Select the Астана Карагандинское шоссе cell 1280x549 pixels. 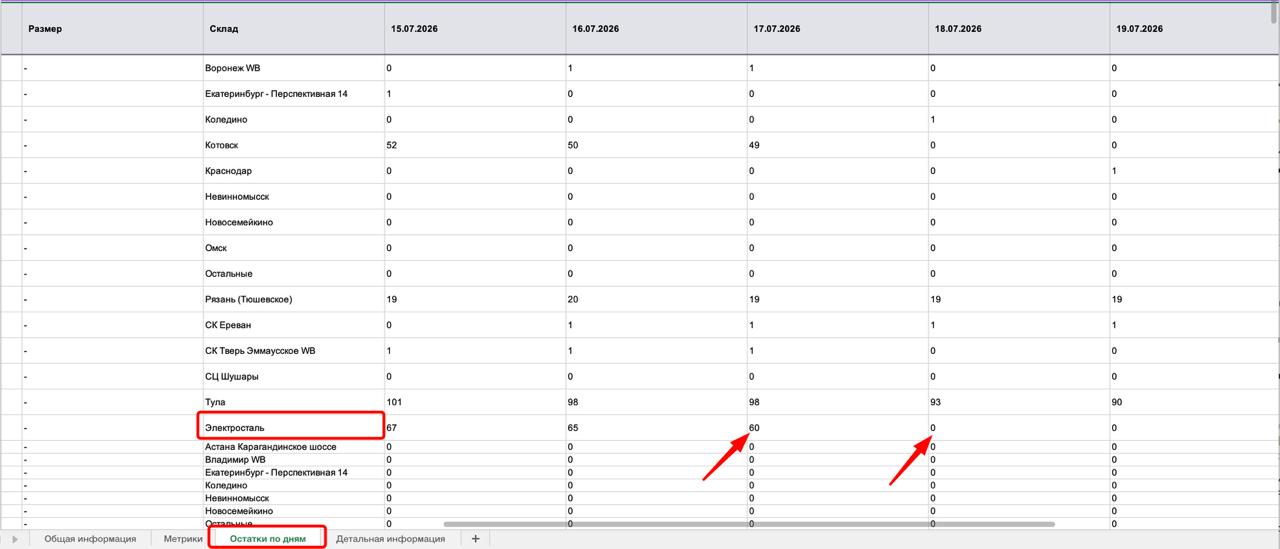(x=294, y=447)
